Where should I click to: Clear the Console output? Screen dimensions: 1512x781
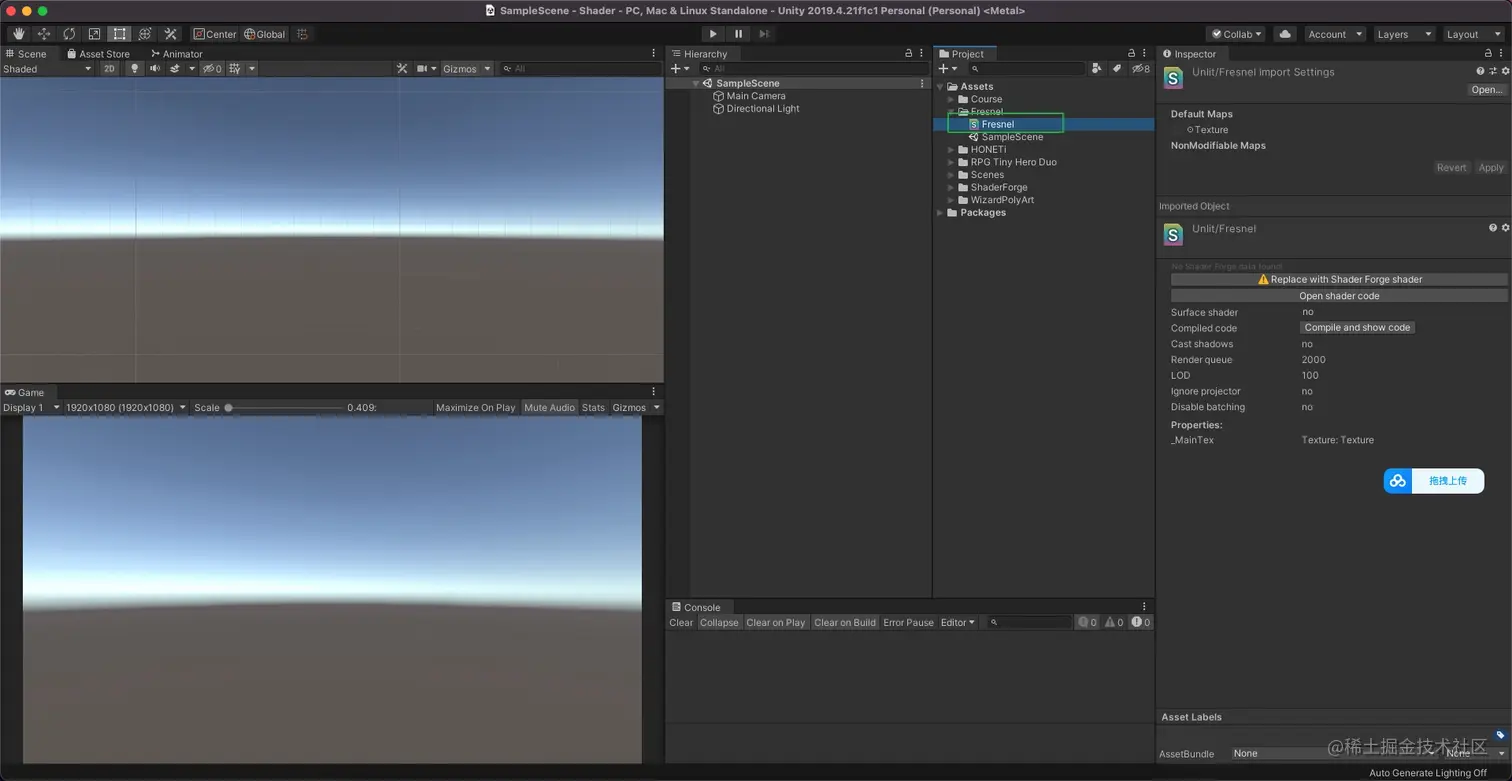tap(681, 623)
